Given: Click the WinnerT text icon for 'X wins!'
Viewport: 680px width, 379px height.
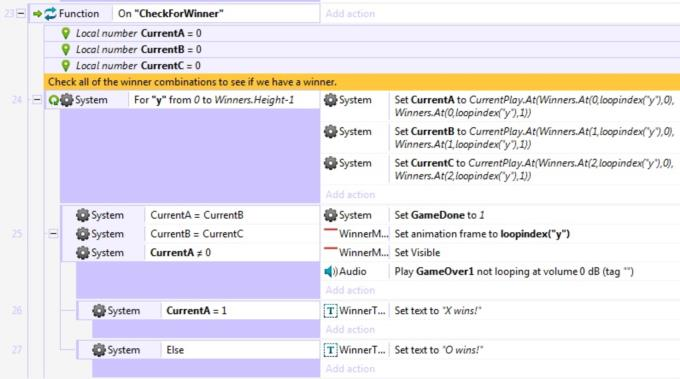Looking at the screenshot, I should pos(330,311).
